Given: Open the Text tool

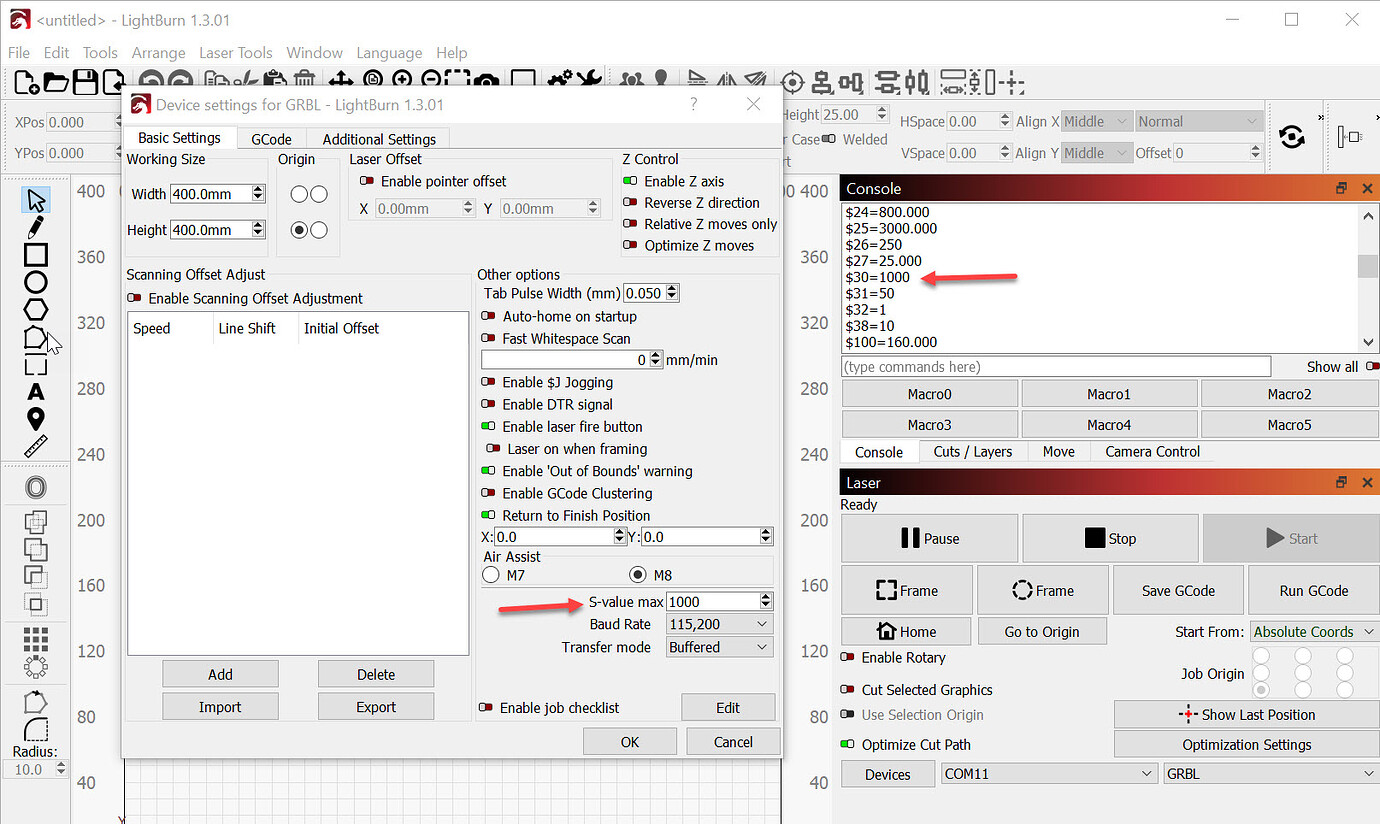Looking at the screenshot, I should pyautogui.click(x=35, y=392).
